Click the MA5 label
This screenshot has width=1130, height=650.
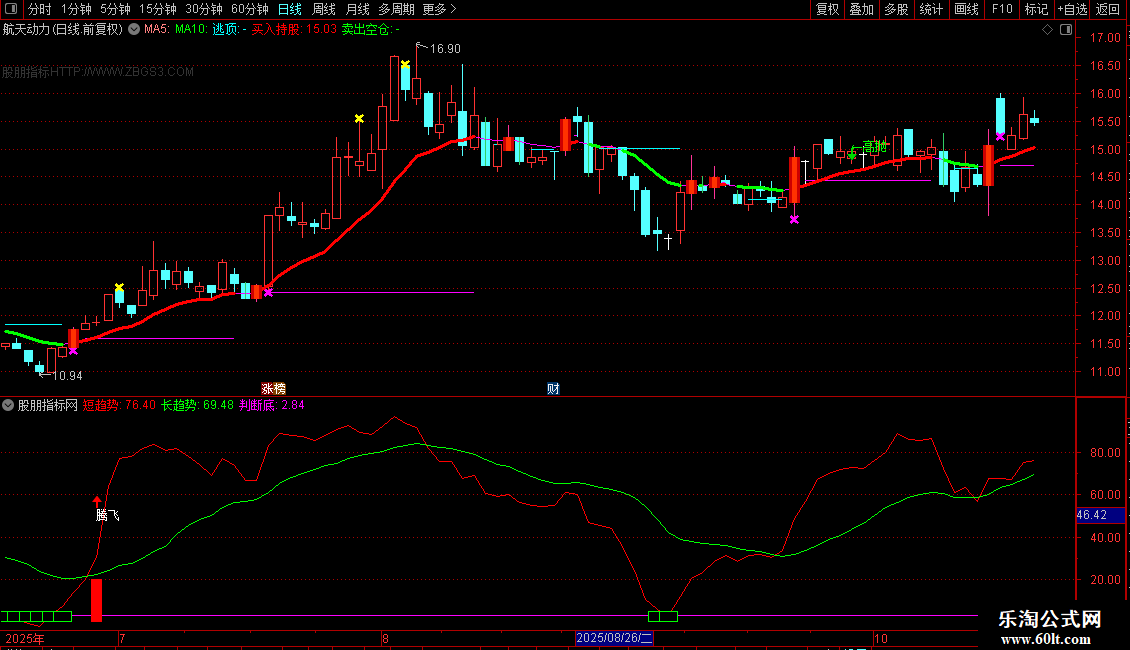(x=156, y=30)
